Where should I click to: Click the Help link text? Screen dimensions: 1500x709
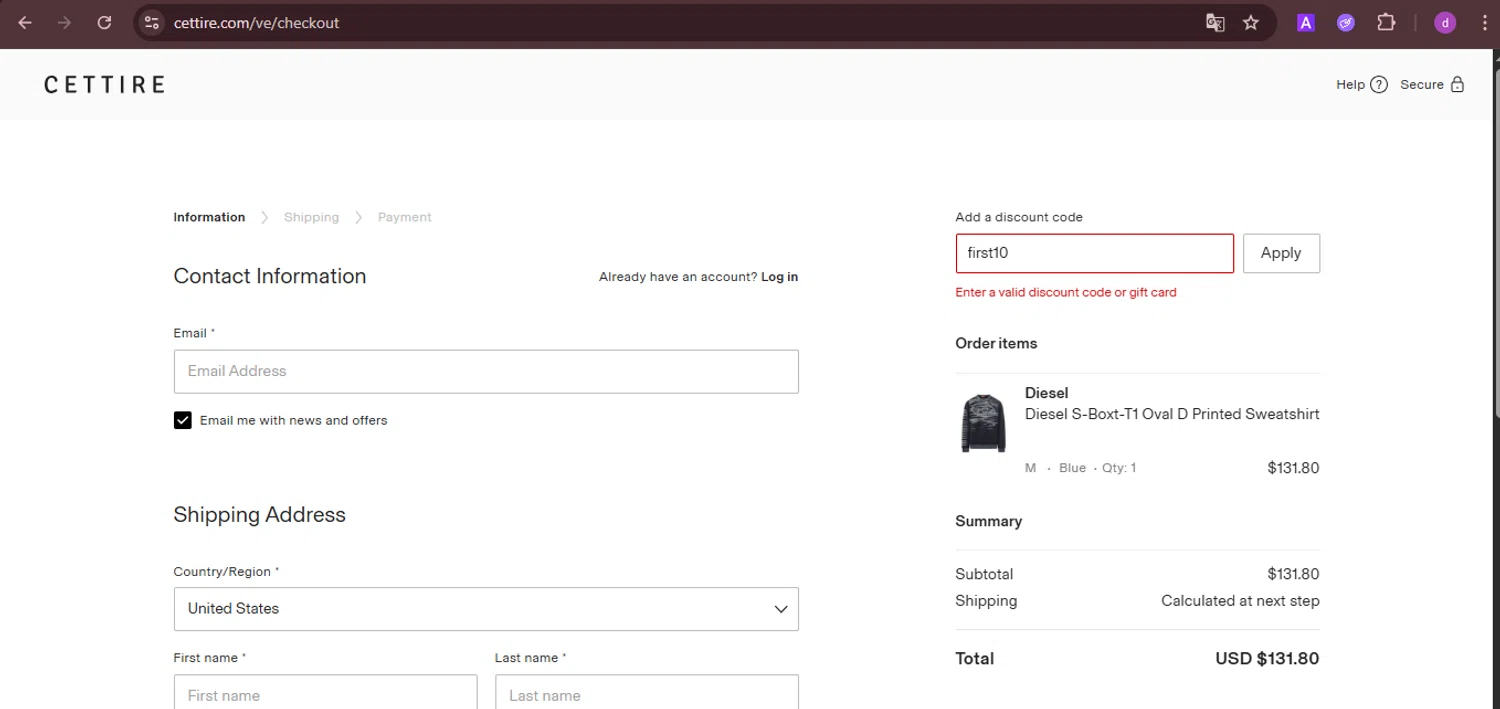pos(1350,85)
